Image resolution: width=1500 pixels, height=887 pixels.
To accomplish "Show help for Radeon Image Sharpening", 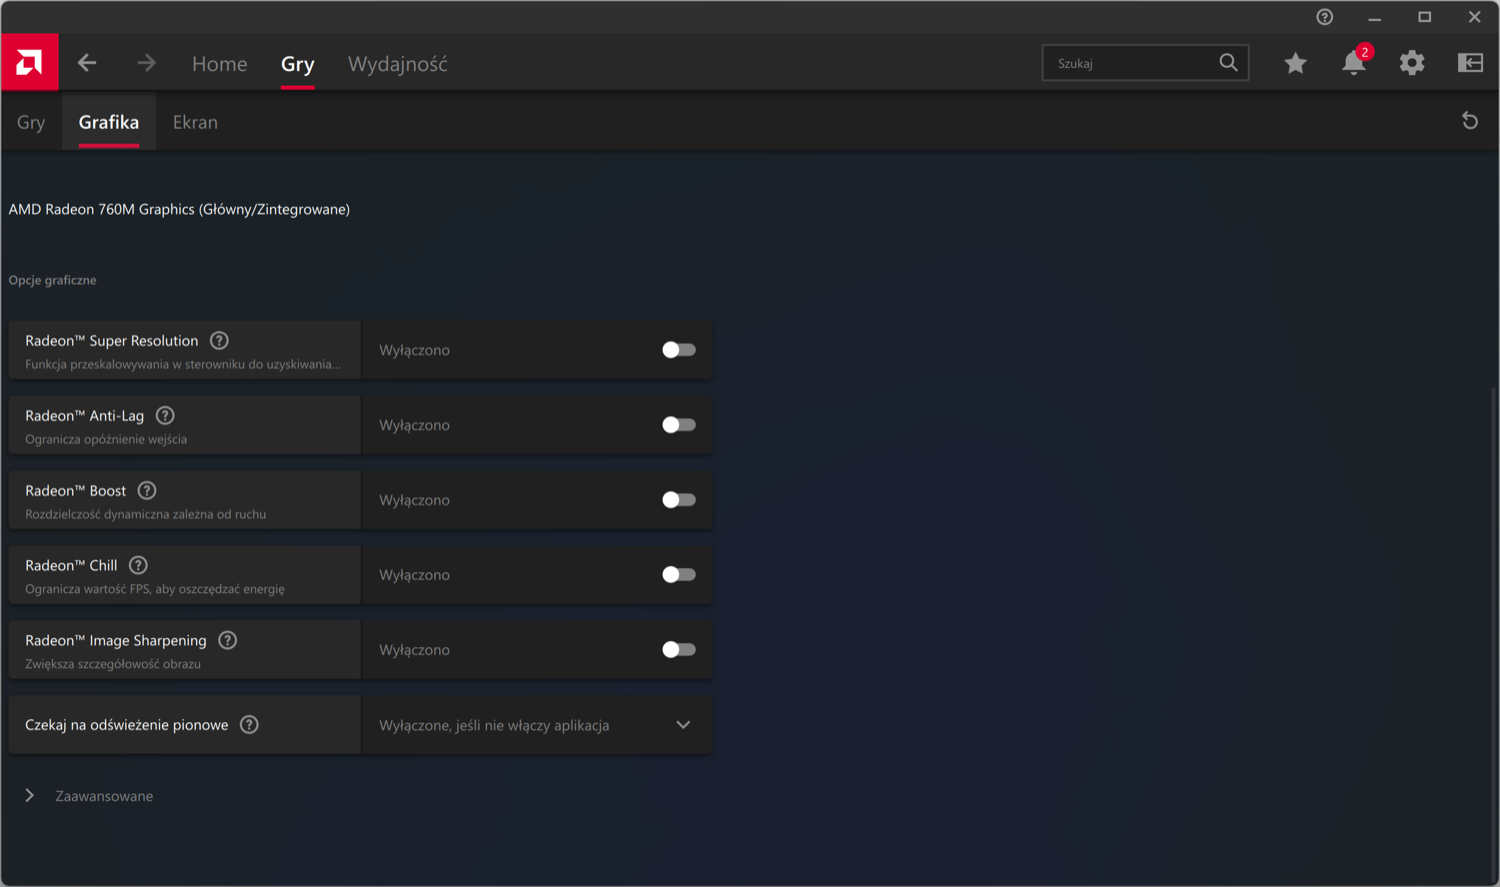I will click(x=228, y=641).
